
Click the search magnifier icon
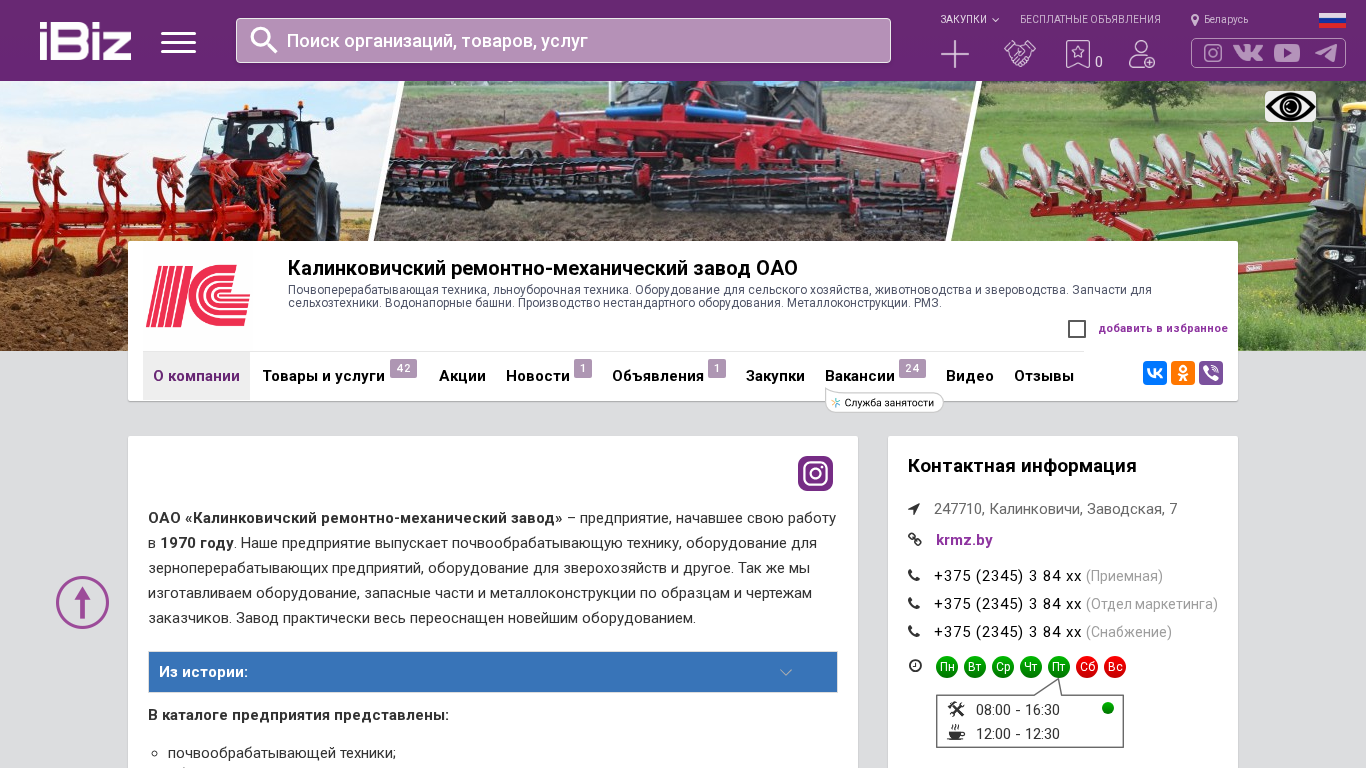pos(264,40)
